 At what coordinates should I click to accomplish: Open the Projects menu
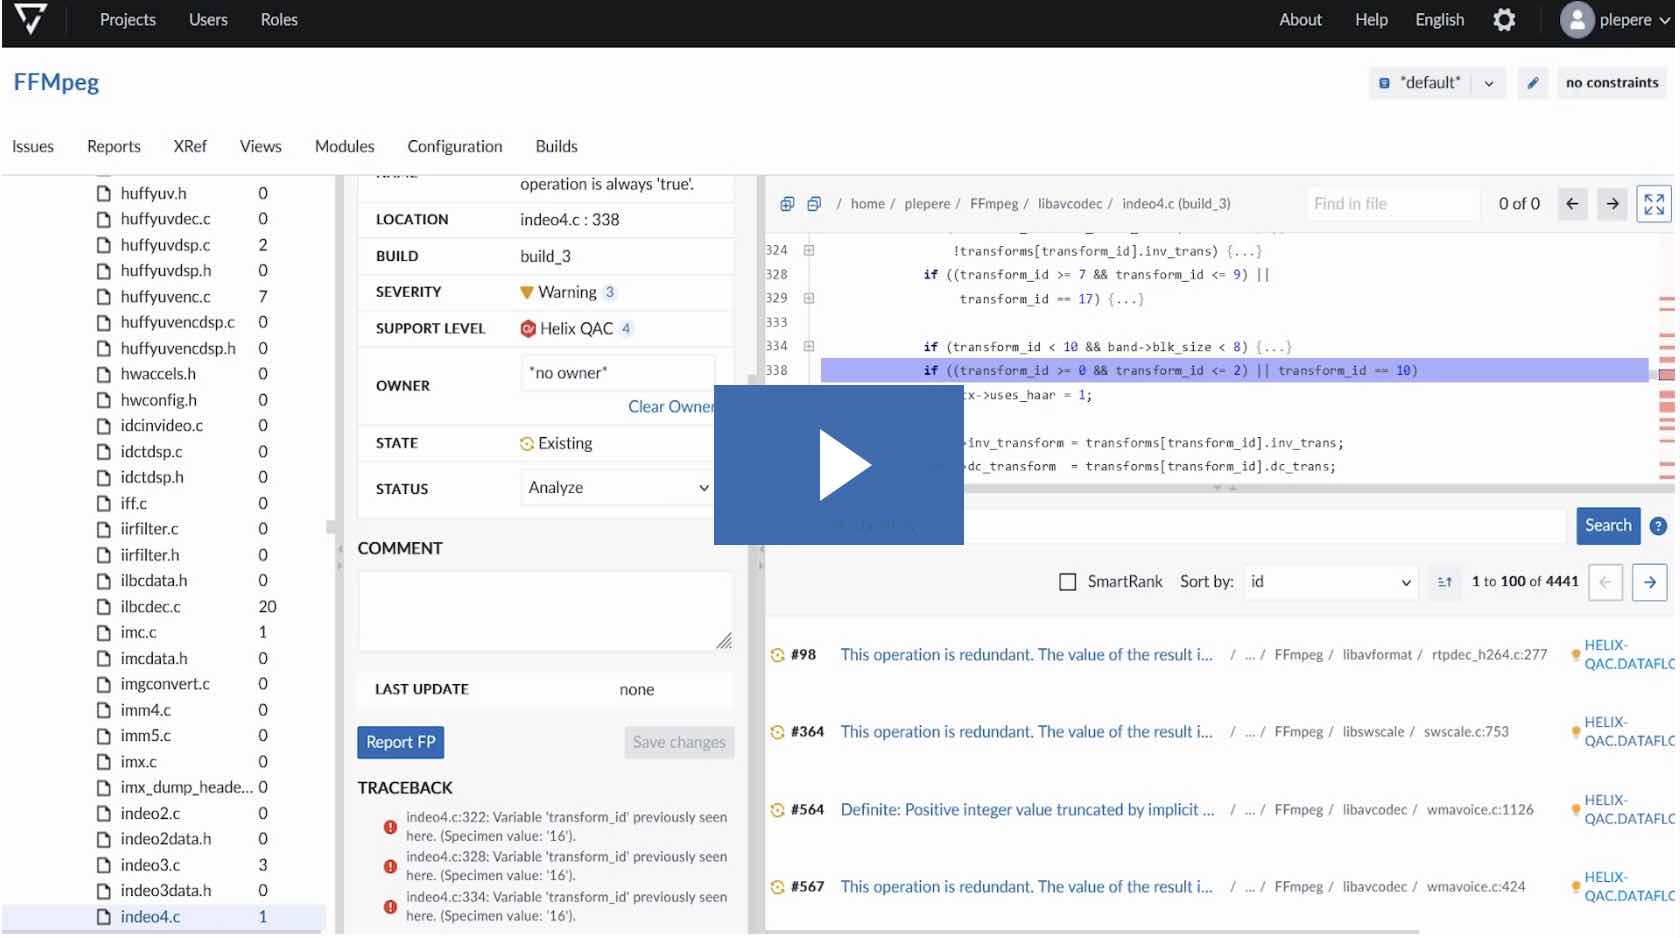(127, 19)
